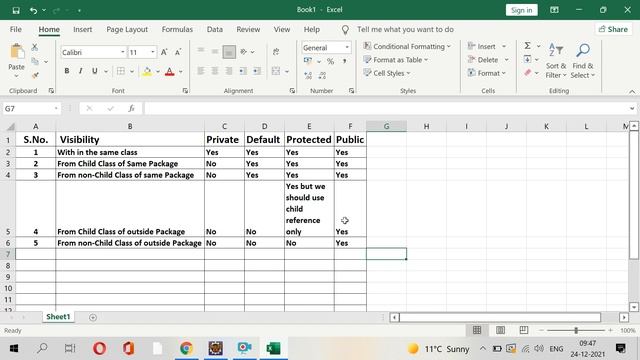The height and width of the screenshot is (360, 640).
Task: Open Sort & Filter menu
Action: pyautogui.click(x=556, y=61)
